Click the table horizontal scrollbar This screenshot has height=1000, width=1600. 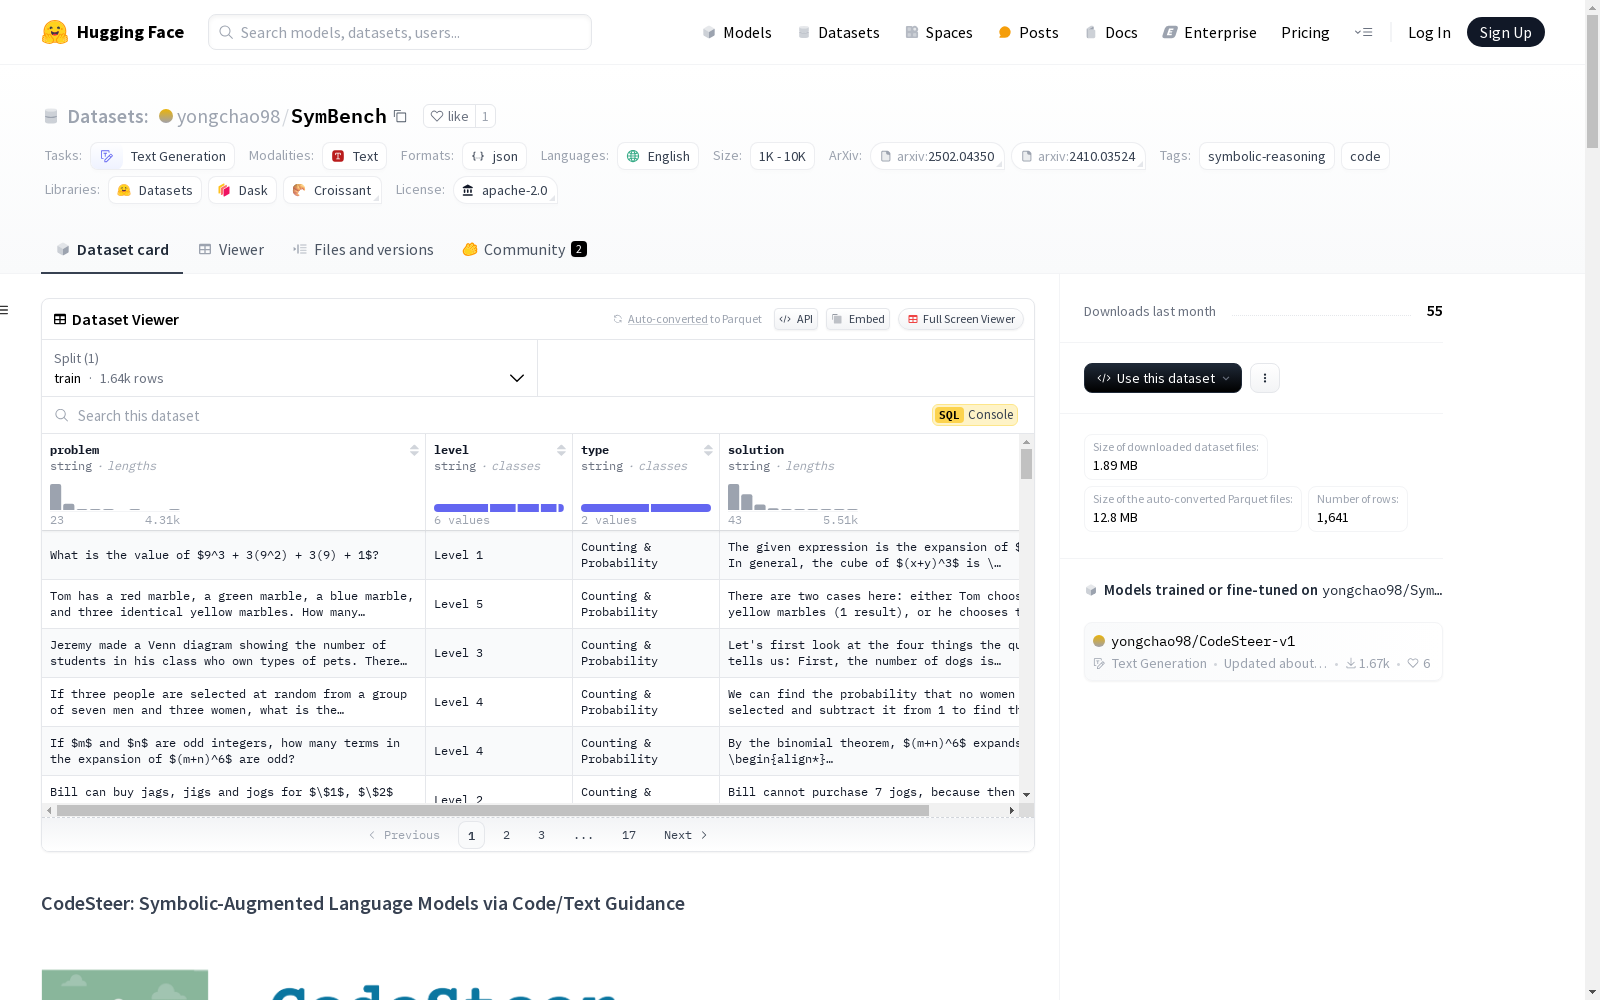click(493, 810)
